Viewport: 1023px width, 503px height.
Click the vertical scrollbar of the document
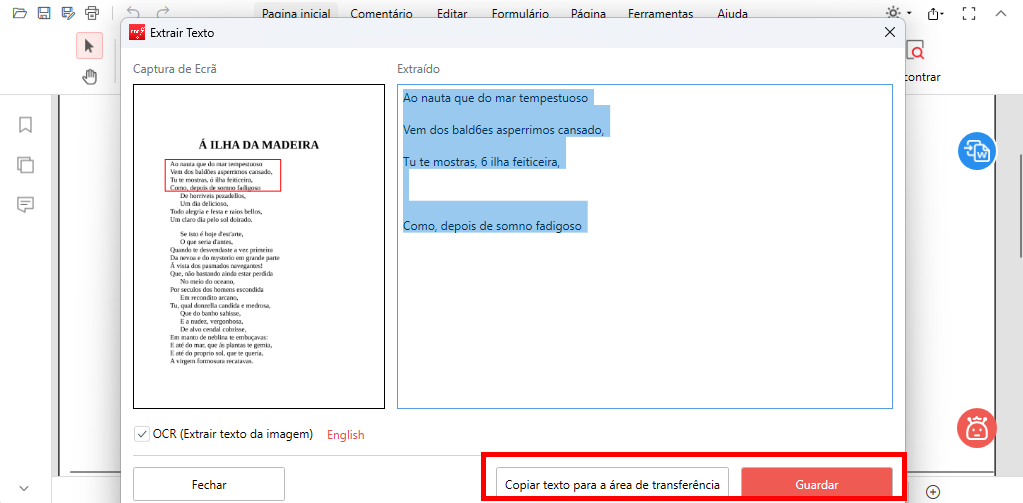[x=1020, y=206]
